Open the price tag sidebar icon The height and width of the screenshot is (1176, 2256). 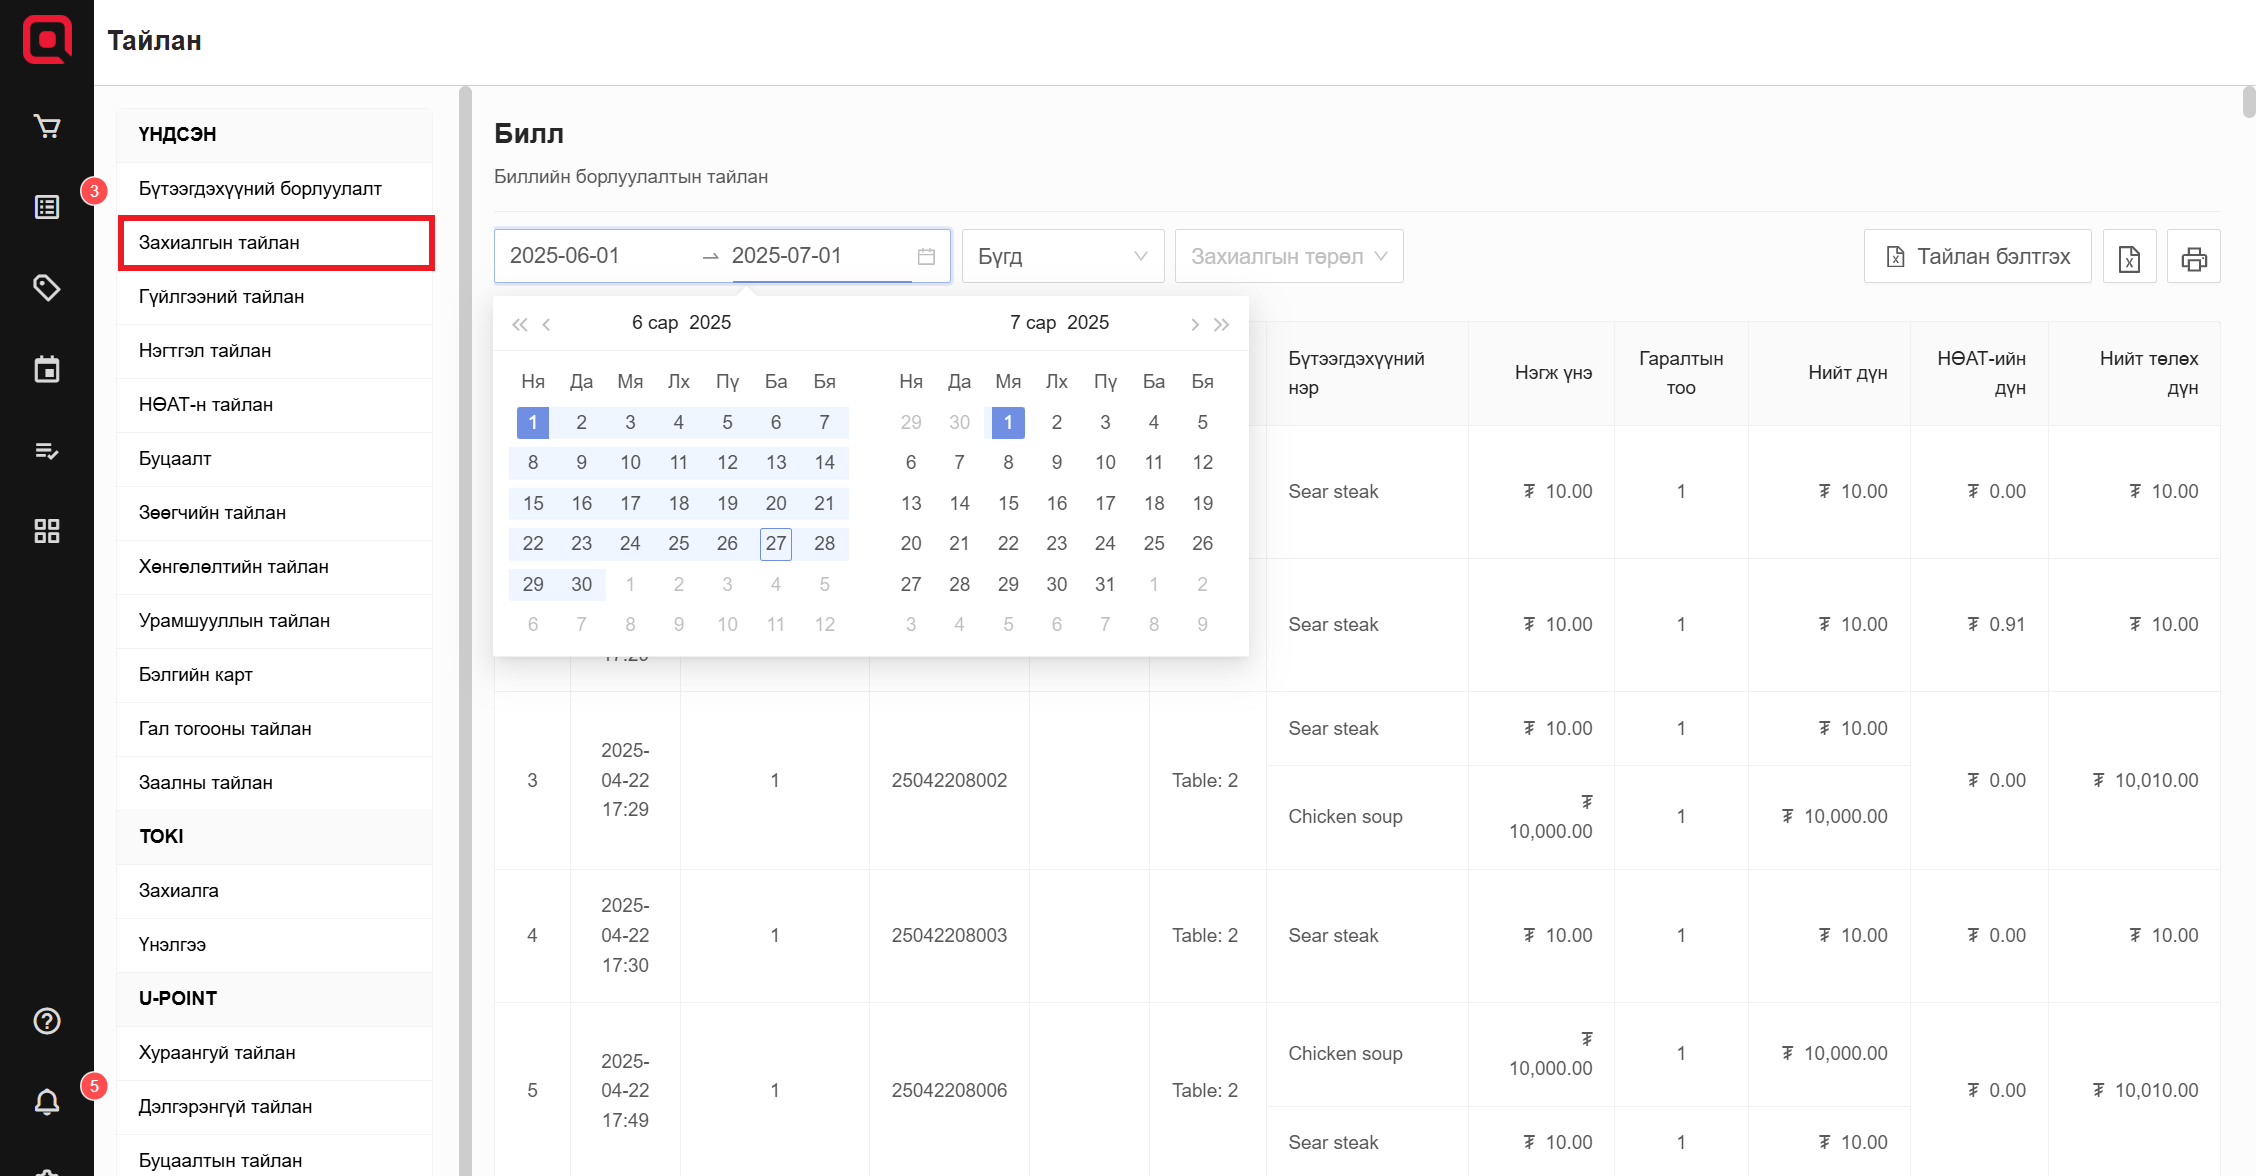click(x=47, y=288)
